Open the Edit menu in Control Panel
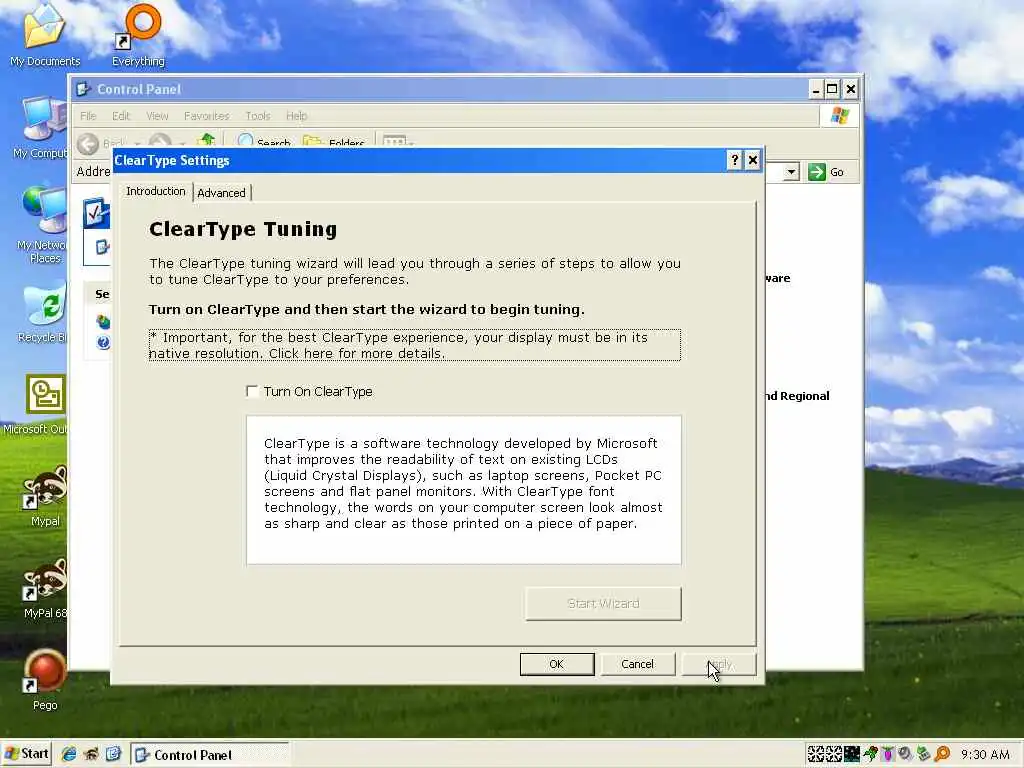Viewport: 1024px width, 768px height. pyautogui.click(x=121, y=116)
